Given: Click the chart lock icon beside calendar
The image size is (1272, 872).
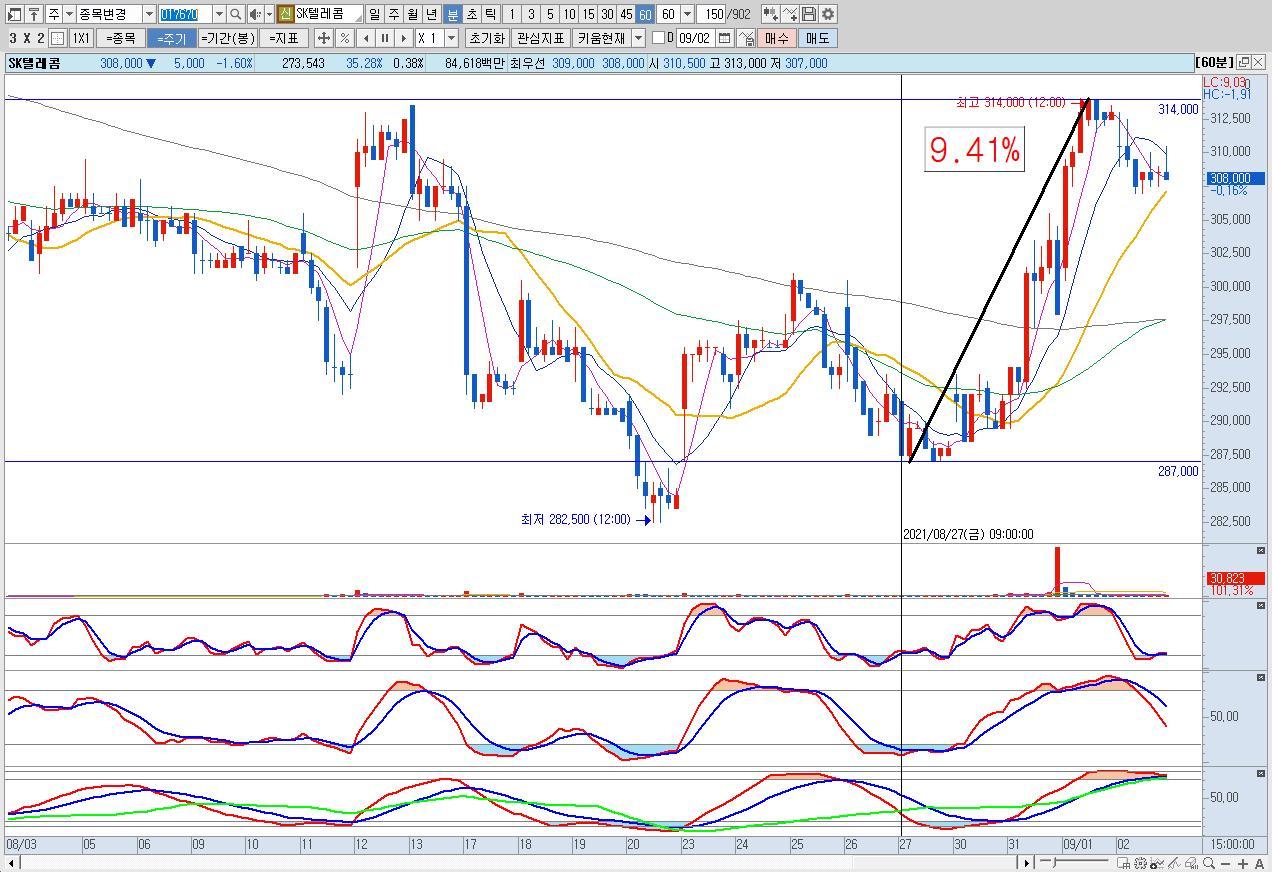Looking at the screenshot, I should pyautogui.click(x=746, y=38).
